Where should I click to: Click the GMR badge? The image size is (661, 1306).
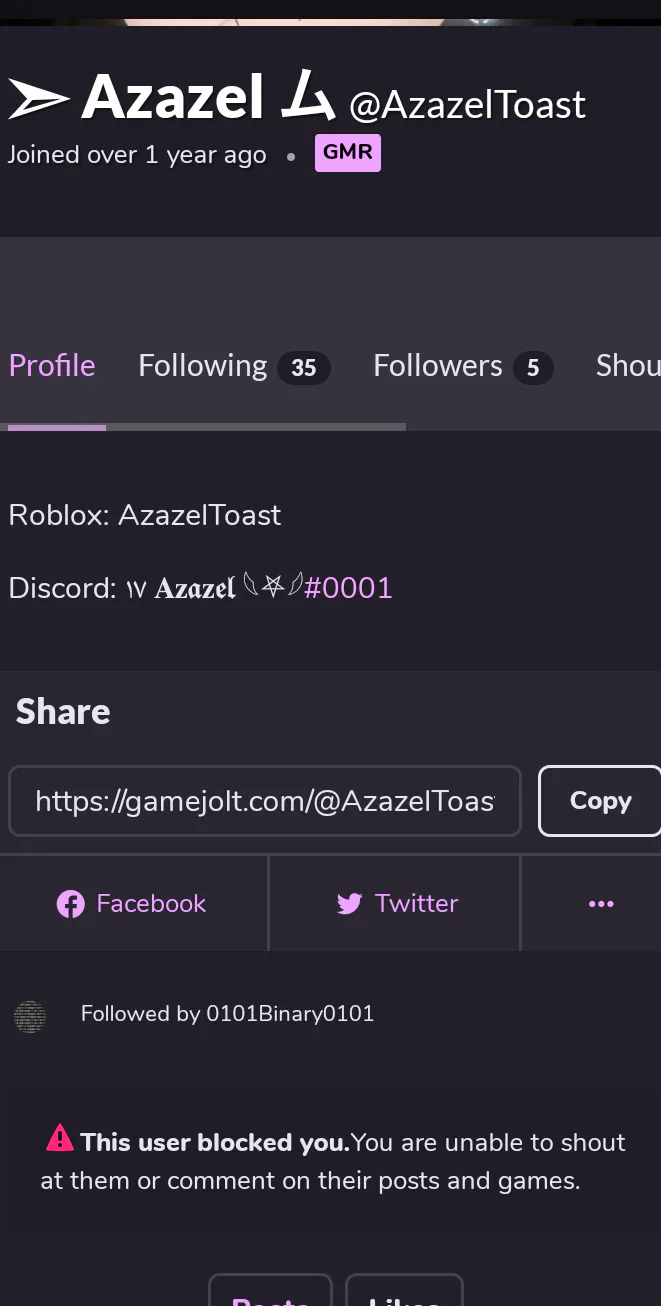point(348,154)
